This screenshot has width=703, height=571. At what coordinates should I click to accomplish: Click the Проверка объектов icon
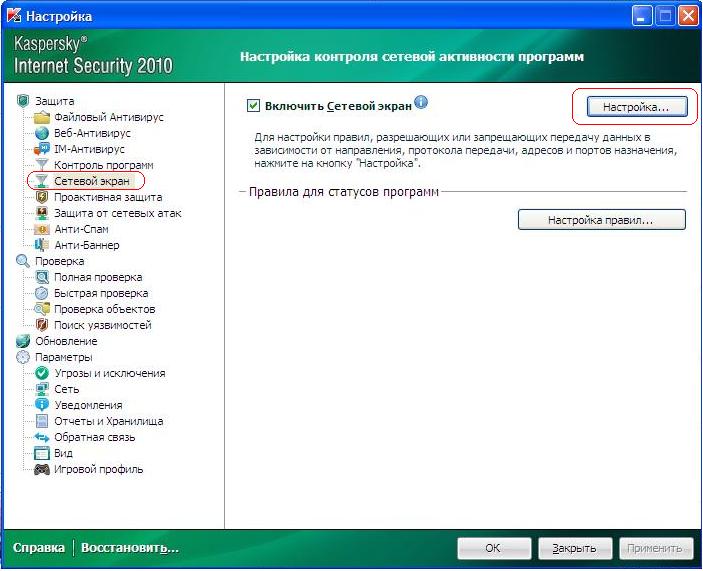pos(42,309)
